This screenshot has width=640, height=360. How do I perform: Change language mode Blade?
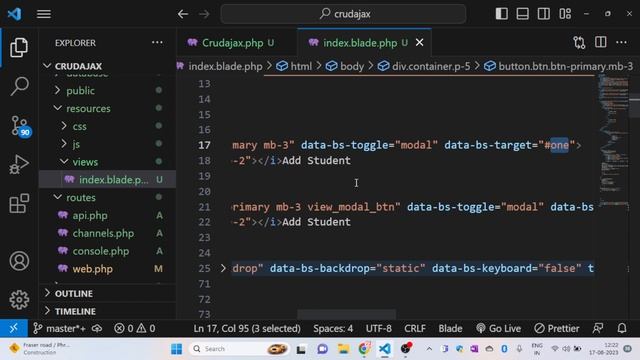(x=450, y=328)
